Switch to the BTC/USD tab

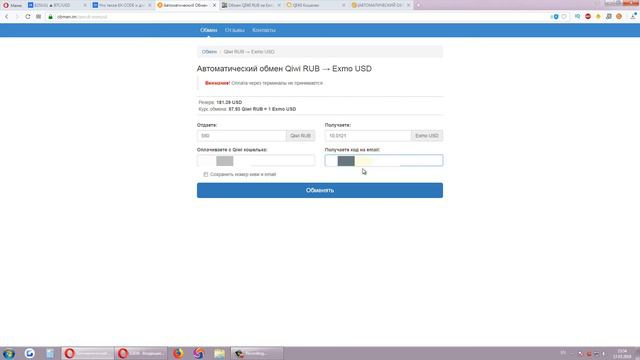[57, 5]
